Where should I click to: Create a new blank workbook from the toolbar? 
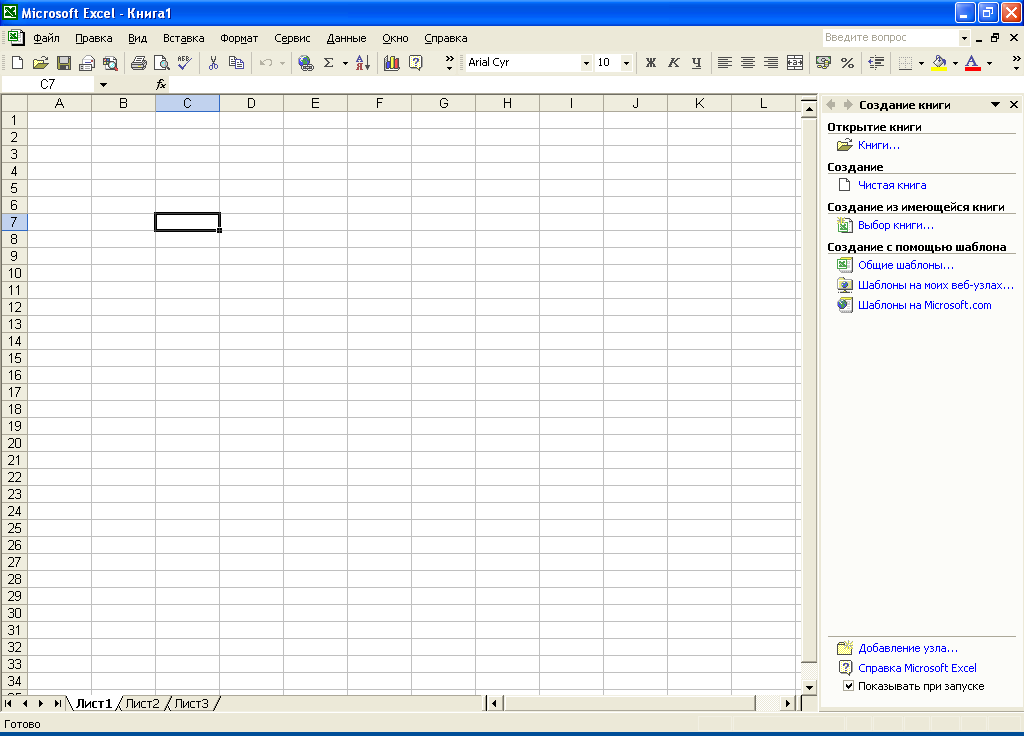pyautogui.click(x=18, y=63)
